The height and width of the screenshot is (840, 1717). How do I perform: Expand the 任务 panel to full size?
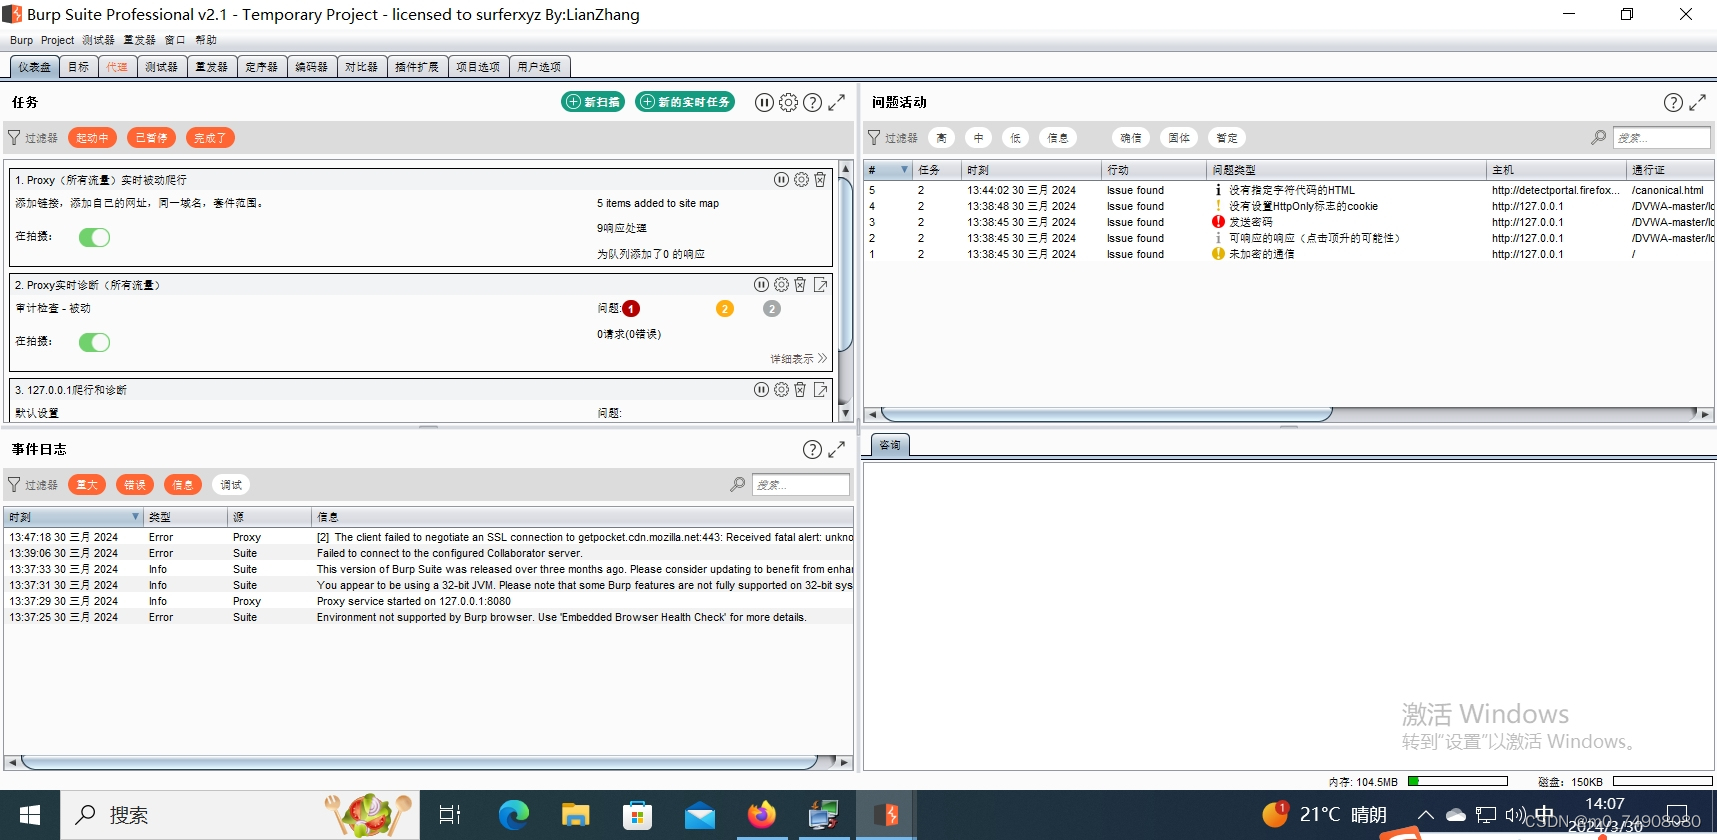837,102
